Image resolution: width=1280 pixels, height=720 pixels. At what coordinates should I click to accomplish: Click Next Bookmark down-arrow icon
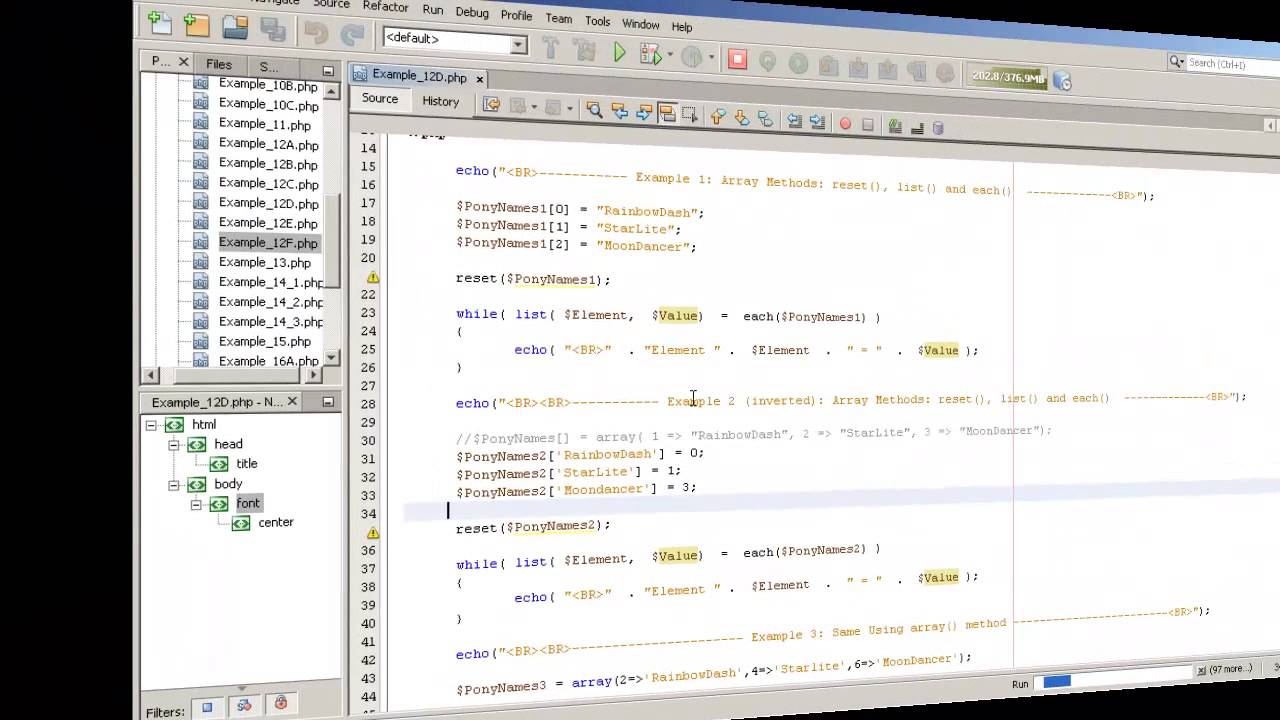coord(742,118)
